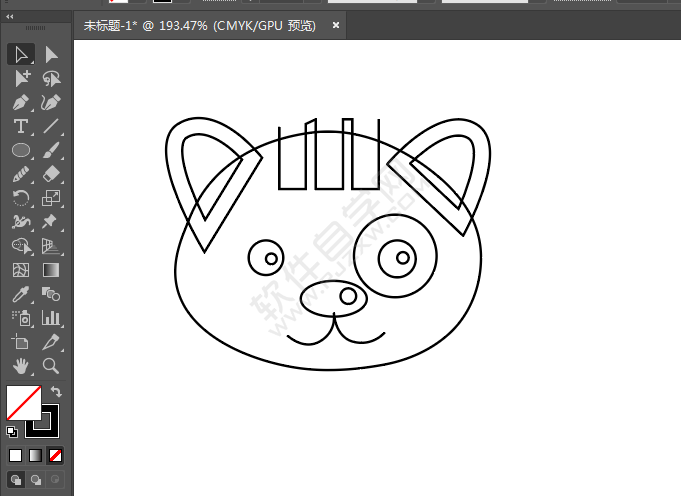681x496 pixels.
Task: Choose the Line Segment tool
Action: pos(51,126)
